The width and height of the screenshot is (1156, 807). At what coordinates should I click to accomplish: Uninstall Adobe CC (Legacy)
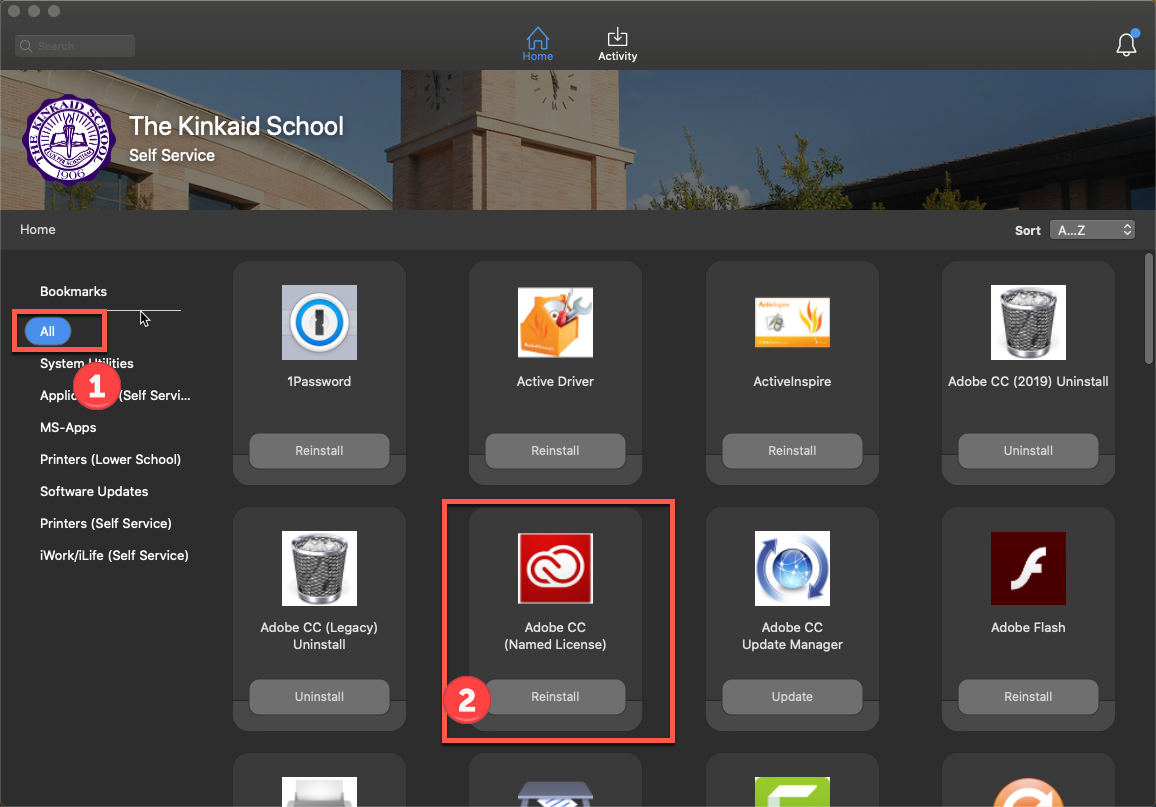point(319,696)
